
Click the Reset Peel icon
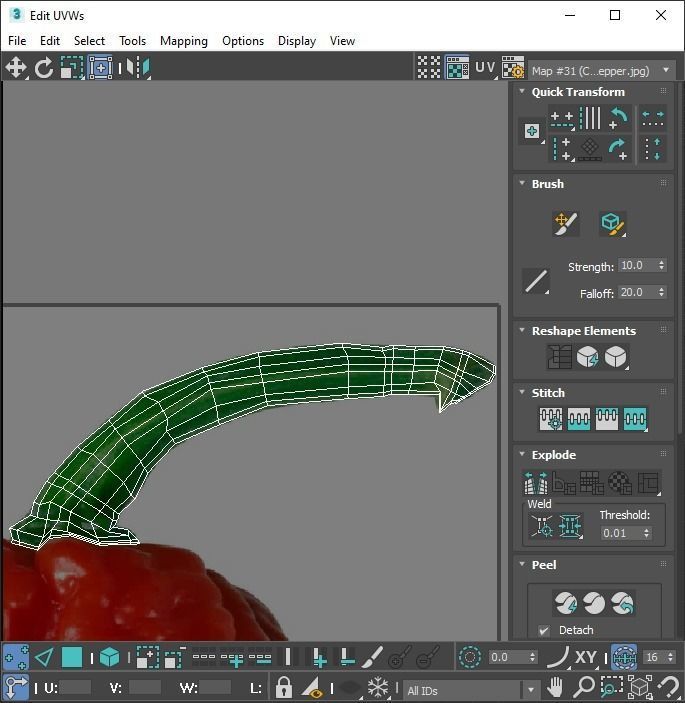622,603
